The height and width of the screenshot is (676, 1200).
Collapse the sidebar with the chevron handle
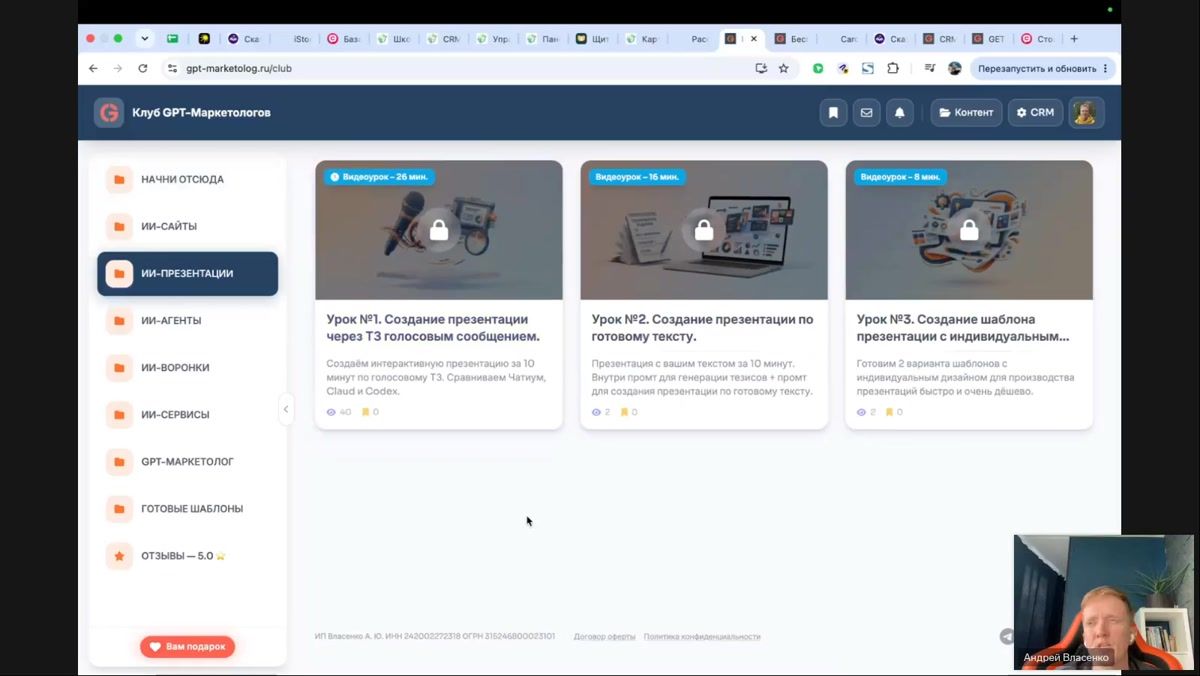pos(286,409)
